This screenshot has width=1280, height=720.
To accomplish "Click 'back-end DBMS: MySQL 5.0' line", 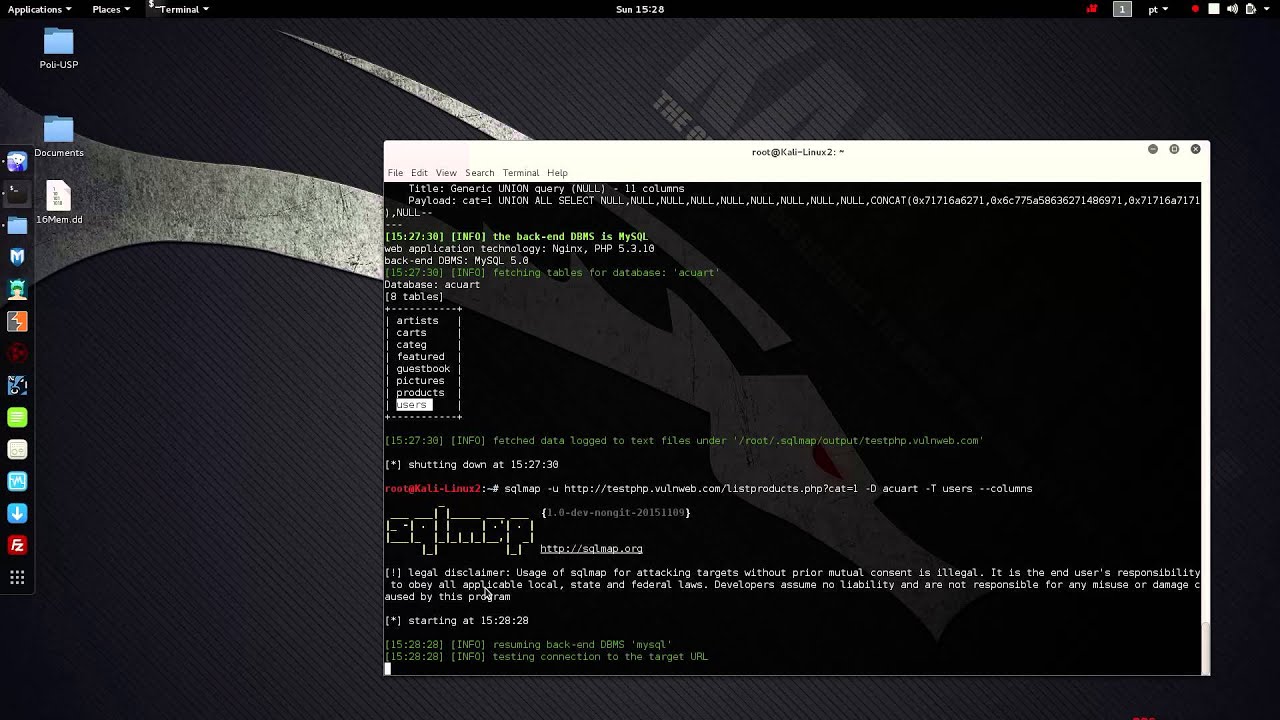I will [456, 261].
